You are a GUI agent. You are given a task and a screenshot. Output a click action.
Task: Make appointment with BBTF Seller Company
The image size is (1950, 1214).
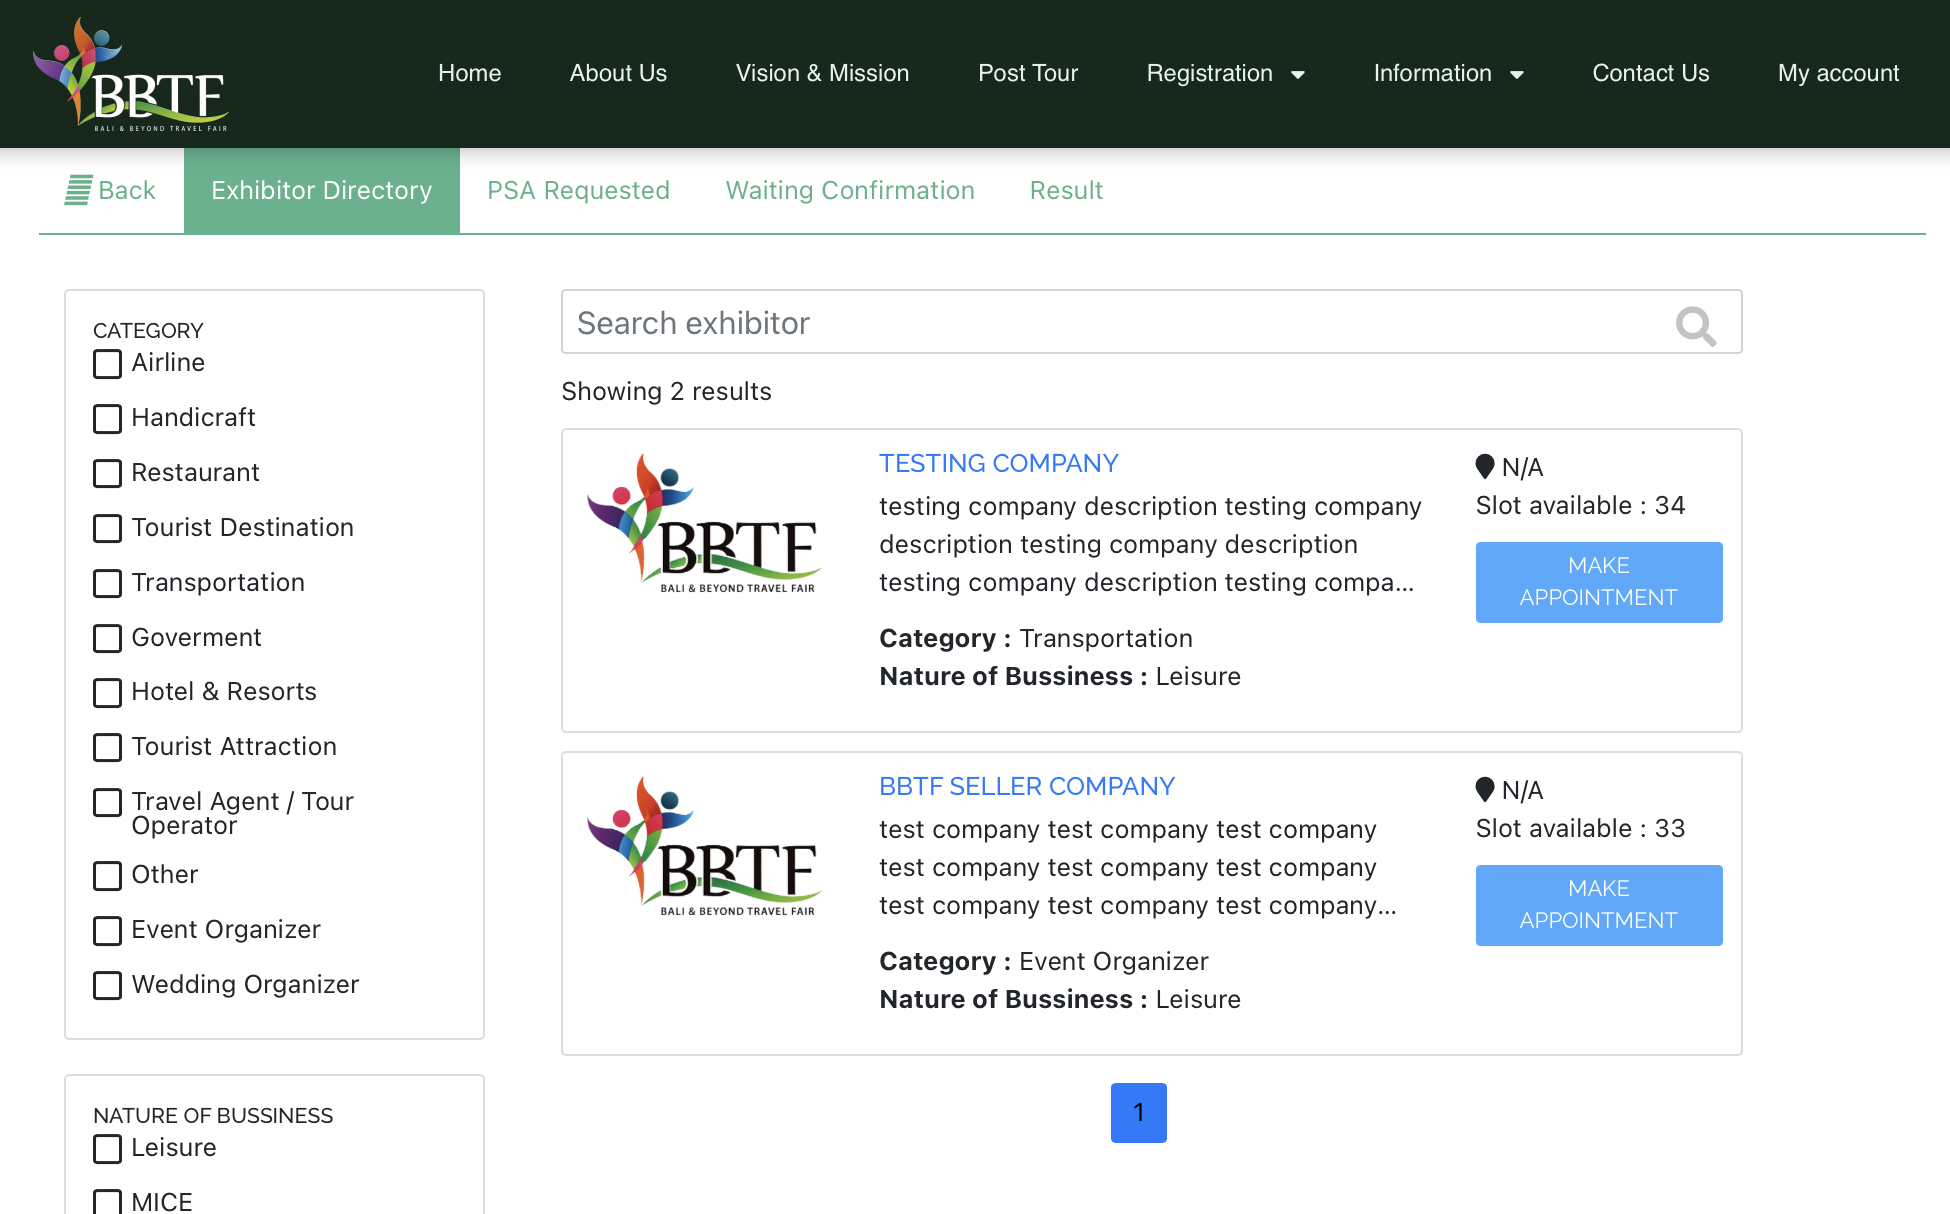(x=1598, y=905)
